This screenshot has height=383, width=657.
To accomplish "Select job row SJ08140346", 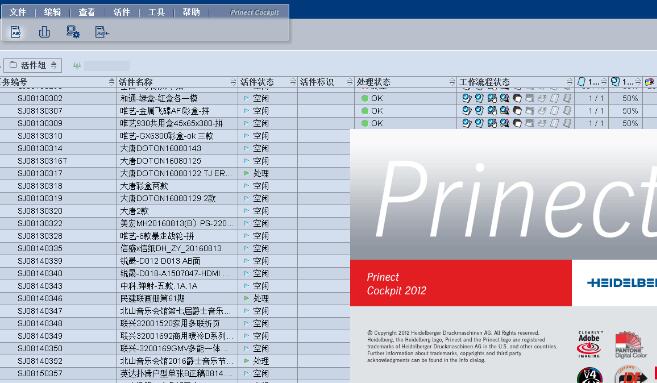I will coord(175,298).
